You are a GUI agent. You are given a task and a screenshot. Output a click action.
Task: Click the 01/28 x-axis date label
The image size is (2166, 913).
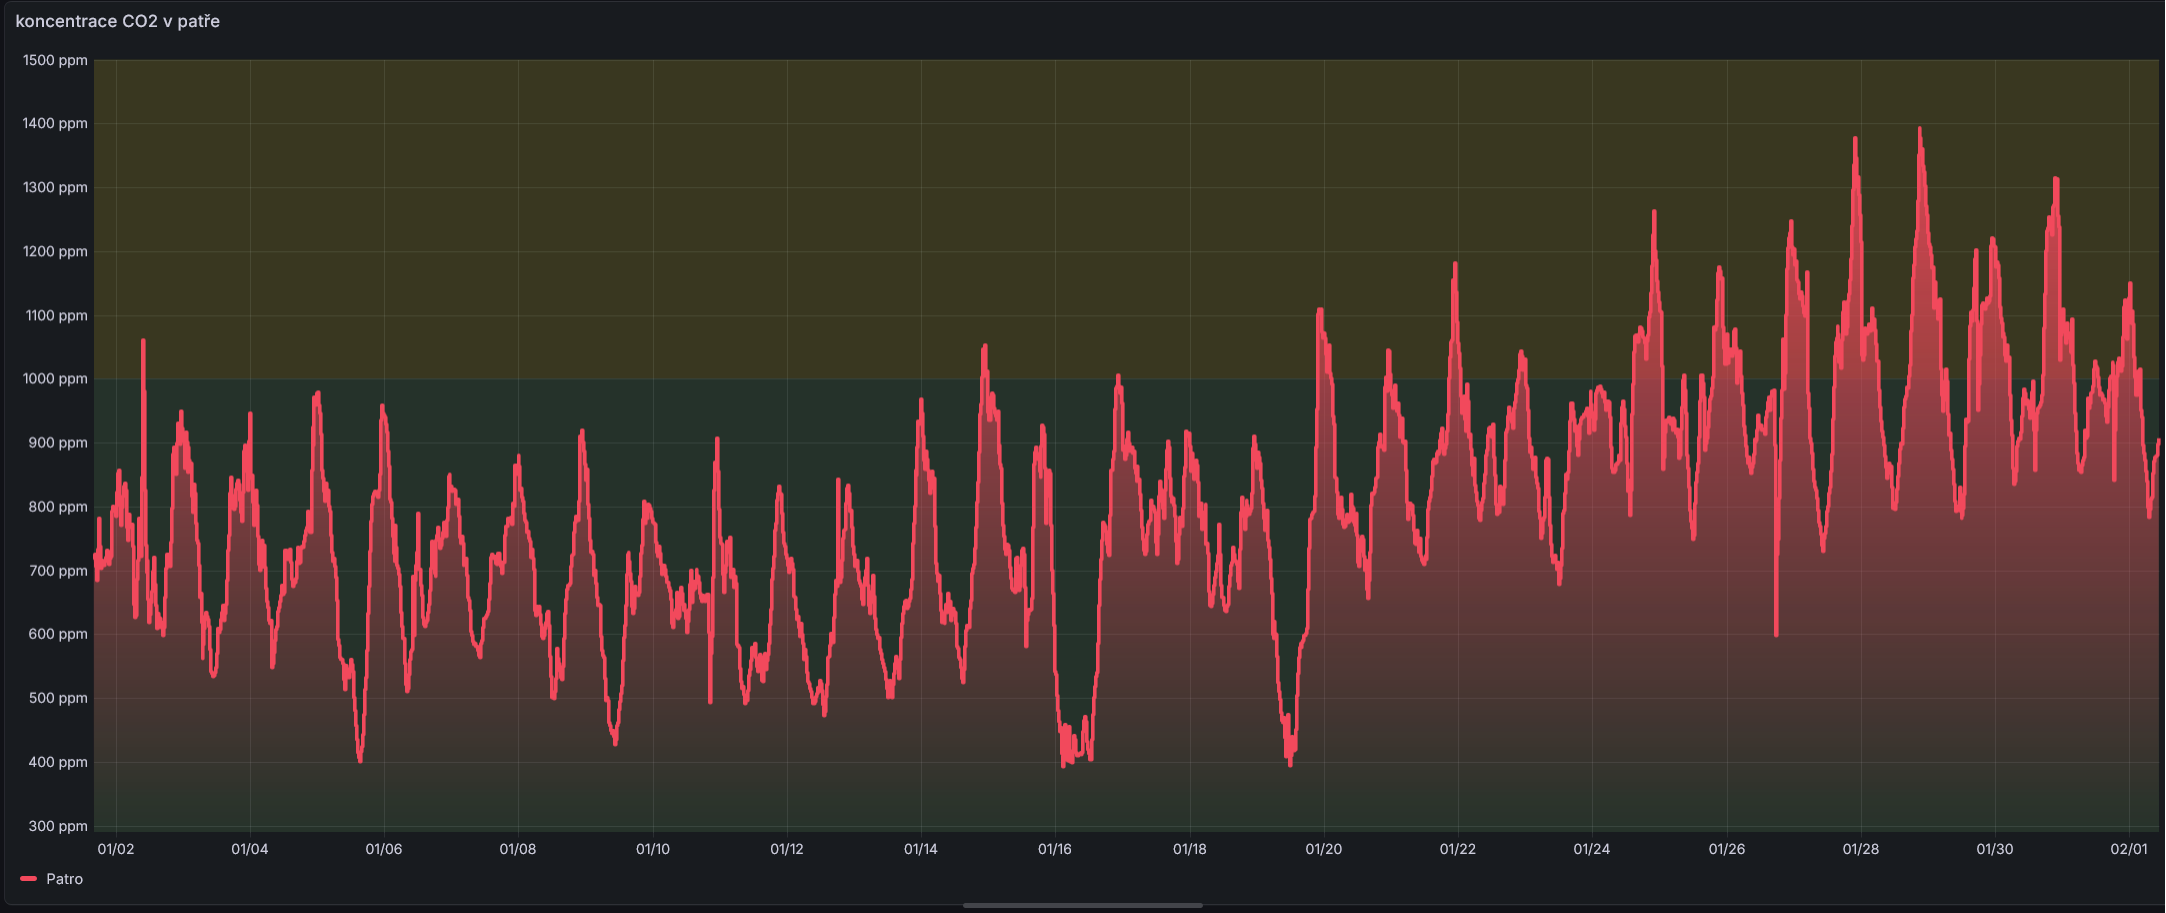click(1861, 849)
